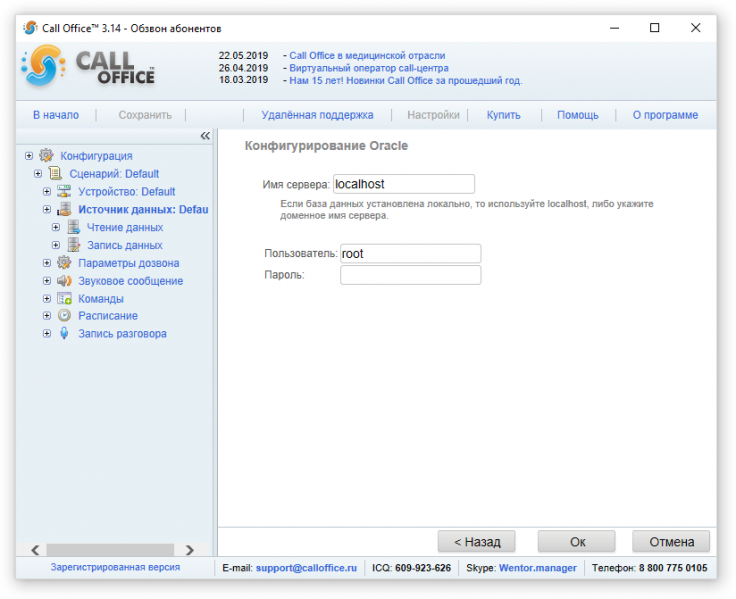Select Запись данных tree item
This screenshot has width=736, height=599.
coord(125,245)
